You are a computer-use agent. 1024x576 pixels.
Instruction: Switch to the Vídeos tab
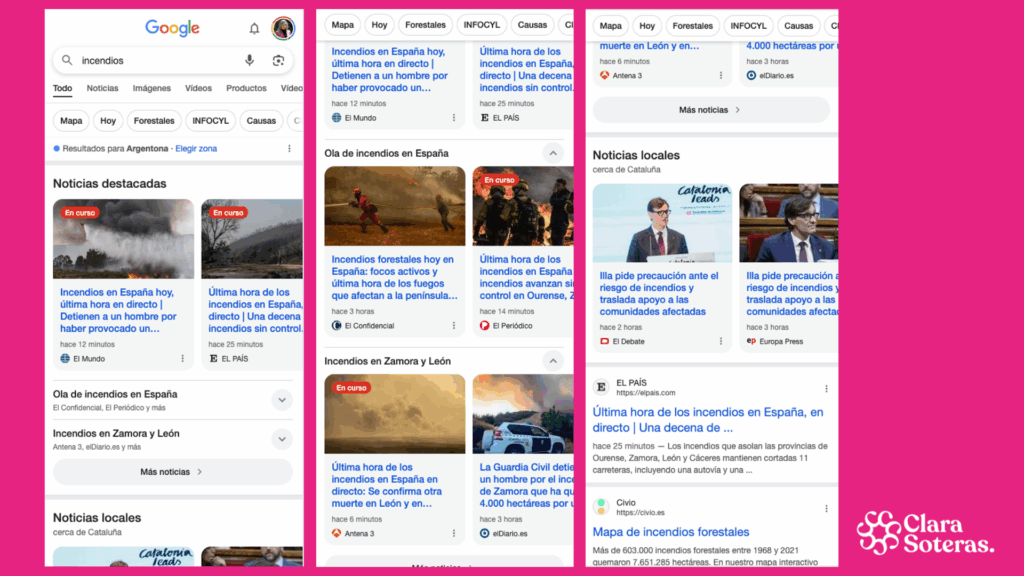tap(198, 88)
